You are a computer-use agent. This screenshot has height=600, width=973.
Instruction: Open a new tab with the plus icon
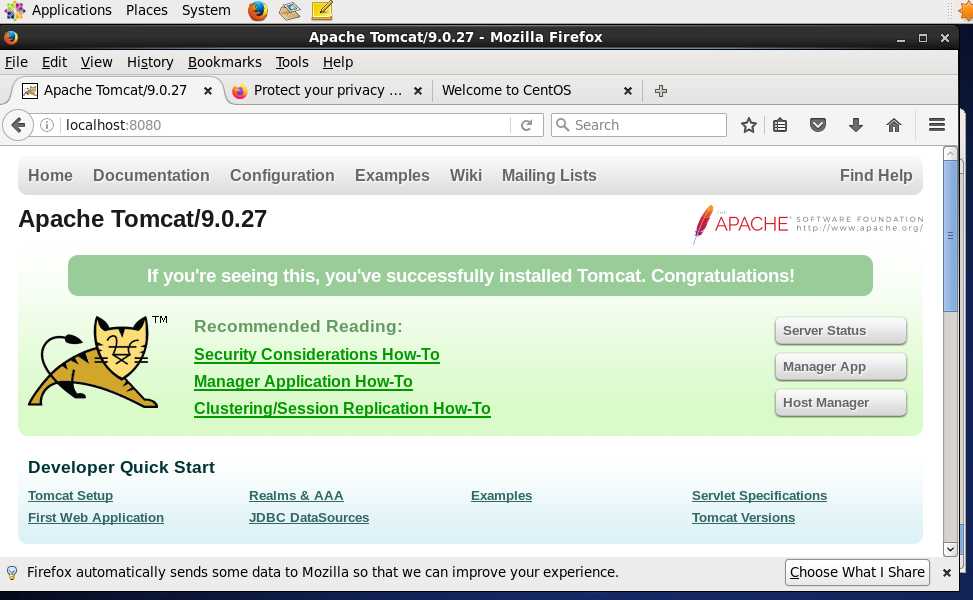coord(661,91)
